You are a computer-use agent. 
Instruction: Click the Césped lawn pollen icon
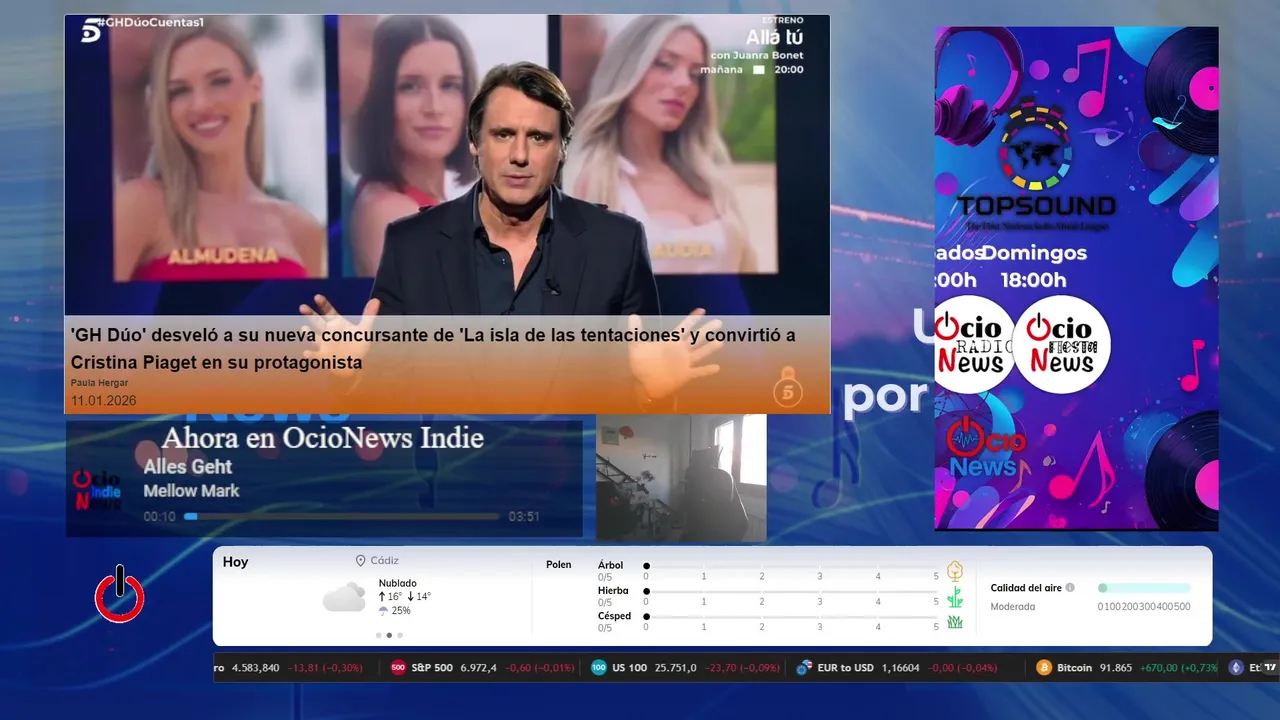pyautogui.click(x=954, y=622)
